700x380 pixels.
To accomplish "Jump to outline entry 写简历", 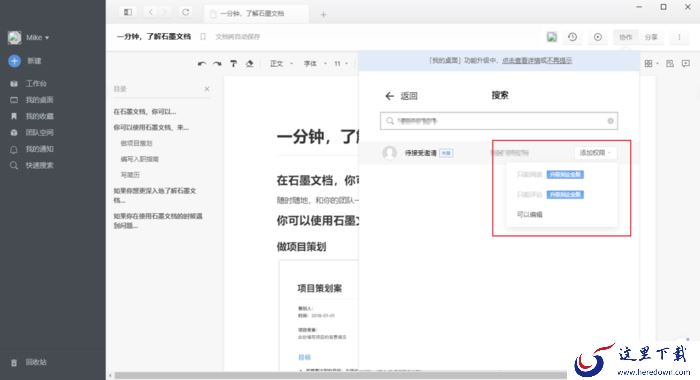I will 130,175.
